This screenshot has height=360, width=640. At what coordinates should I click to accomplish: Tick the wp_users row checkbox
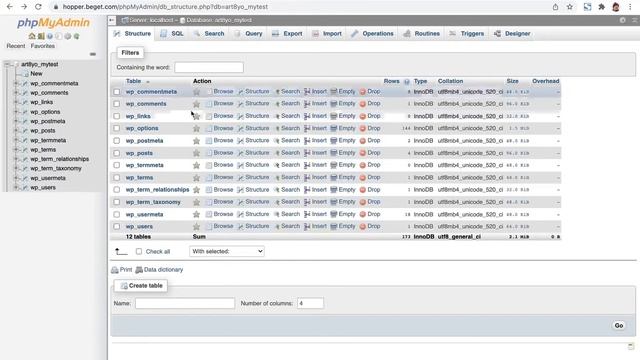(x=117, y=227)
